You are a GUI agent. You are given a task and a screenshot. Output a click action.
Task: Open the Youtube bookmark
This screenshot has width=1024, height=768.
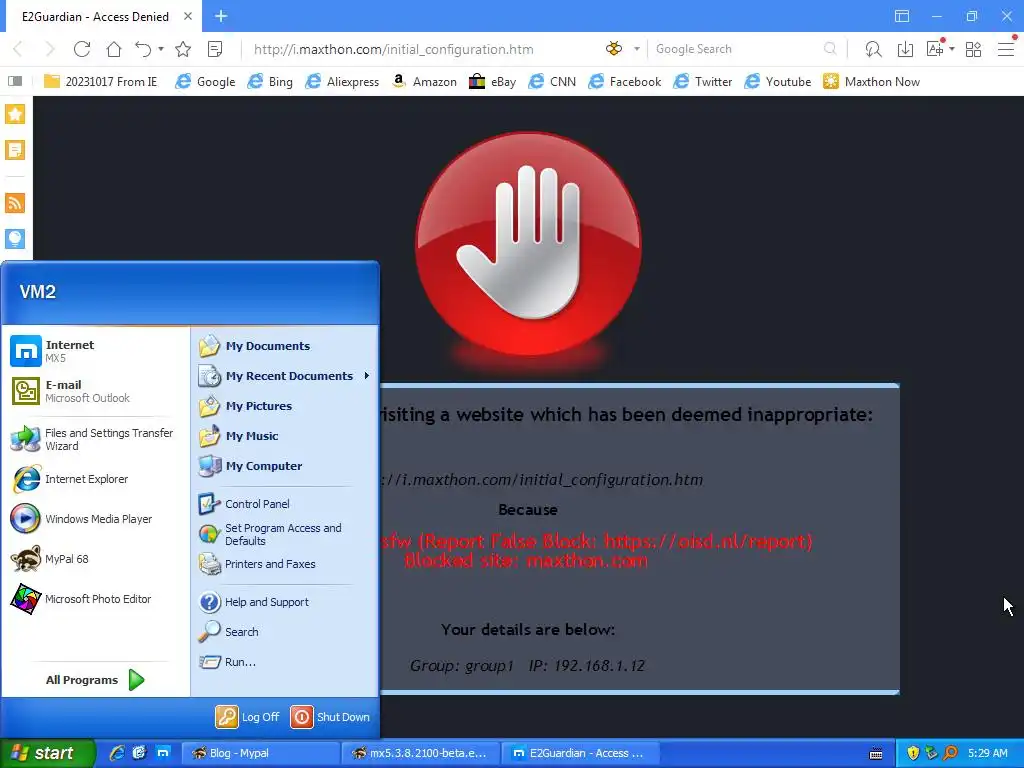778,82
